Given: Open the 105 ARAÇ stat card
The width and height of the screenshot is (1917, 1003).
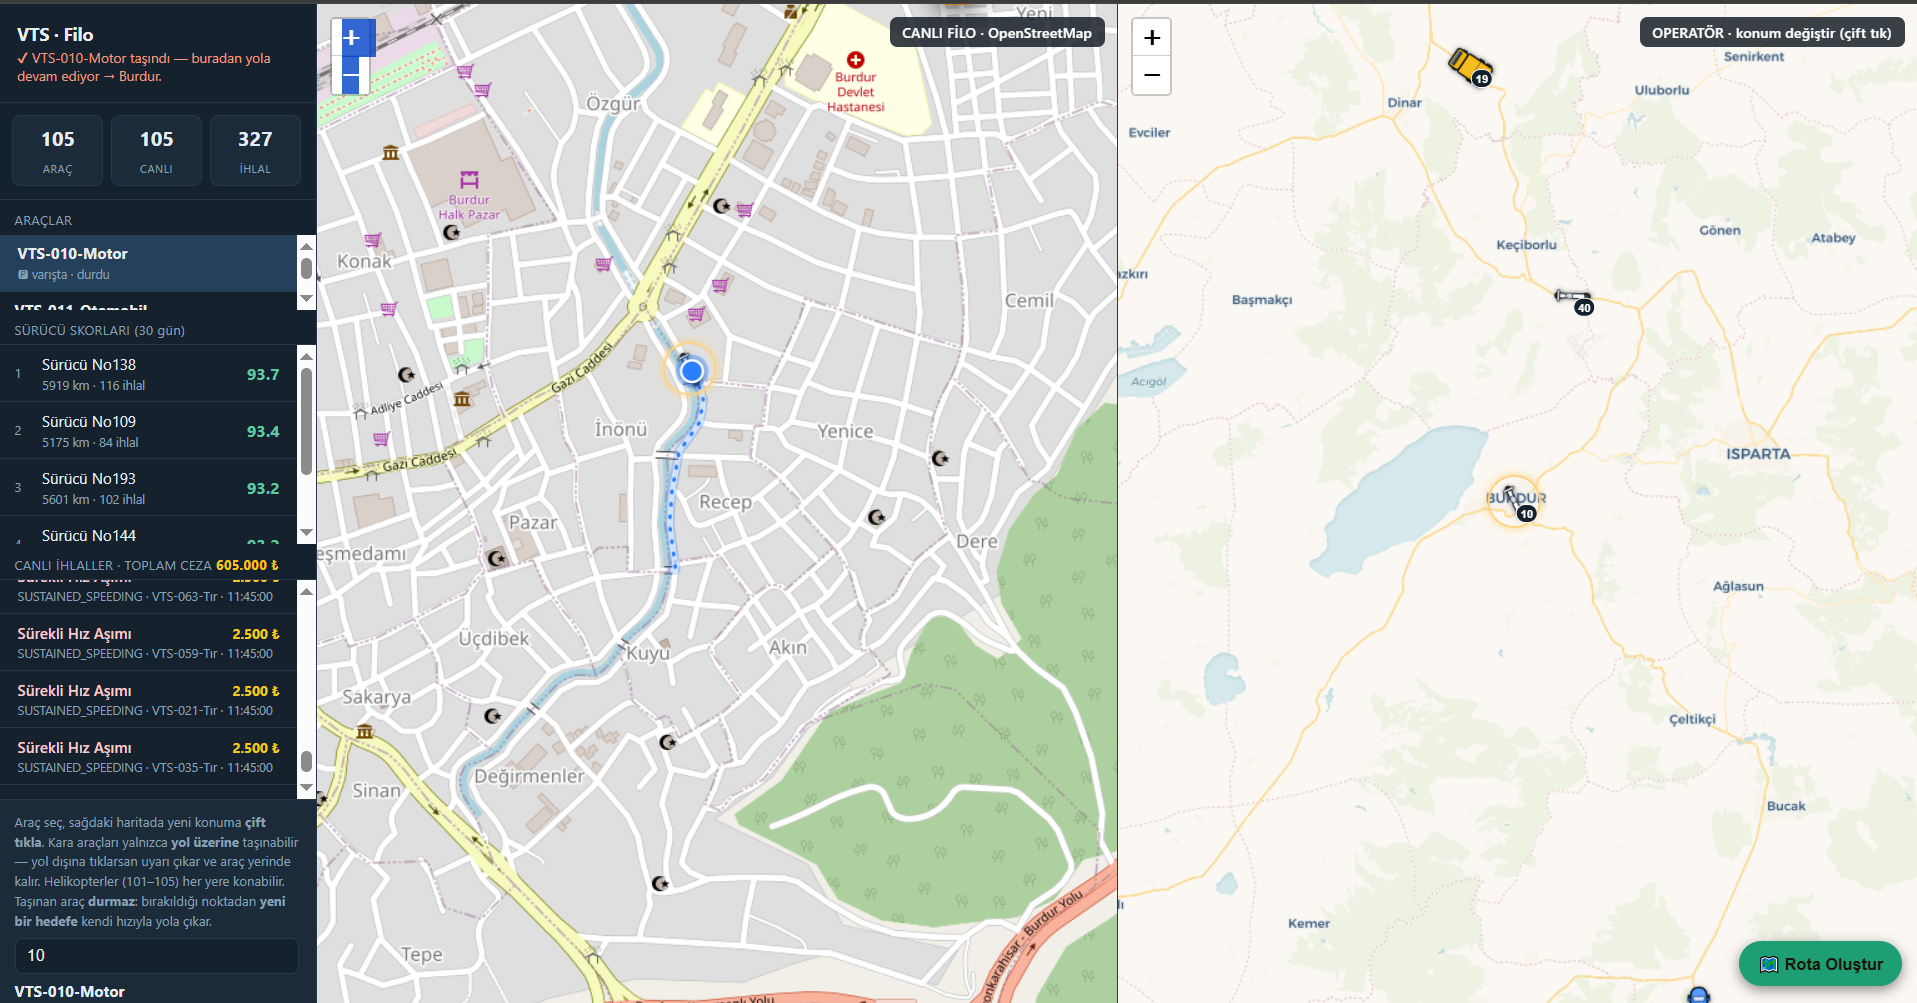Looking at the screenshot, I should pos(57,150).
